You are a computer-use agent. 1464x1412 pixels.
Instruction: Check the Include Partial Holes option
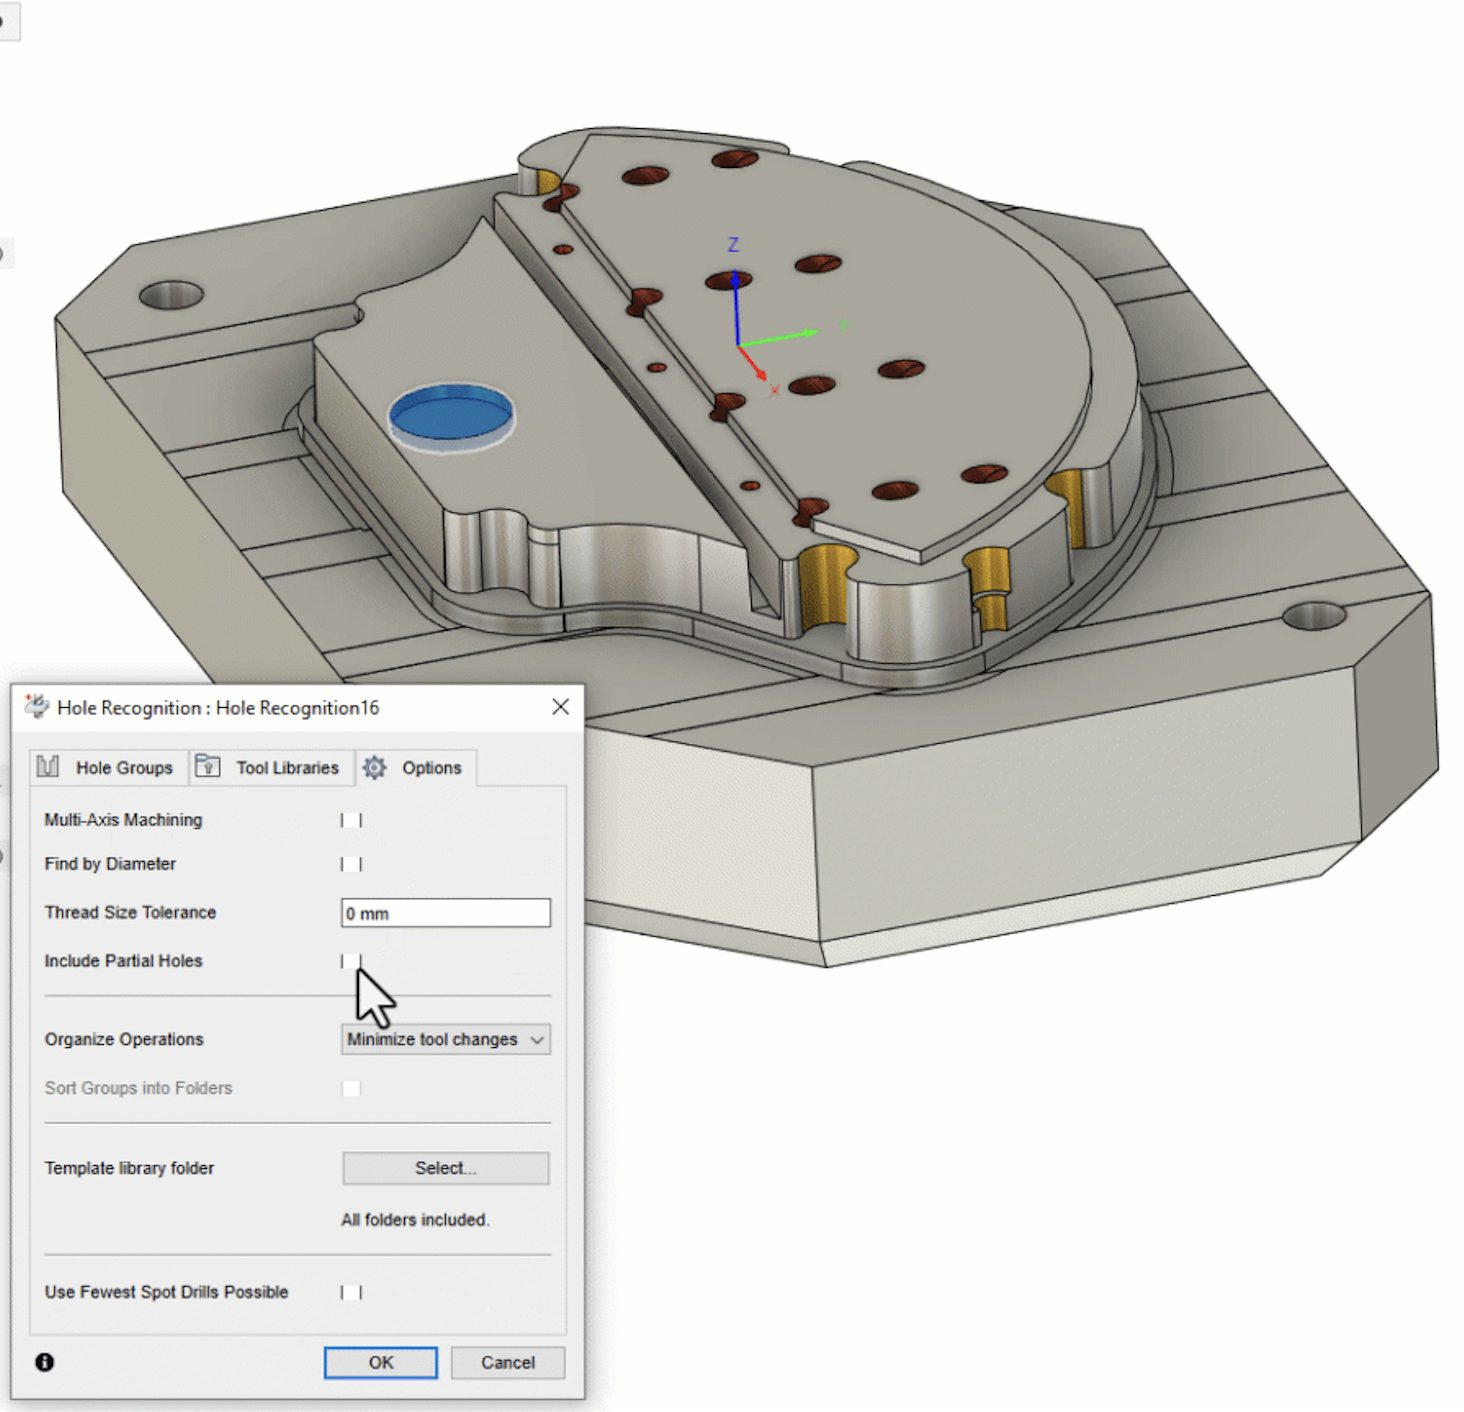pyautogui.click(x=351, y=961)
